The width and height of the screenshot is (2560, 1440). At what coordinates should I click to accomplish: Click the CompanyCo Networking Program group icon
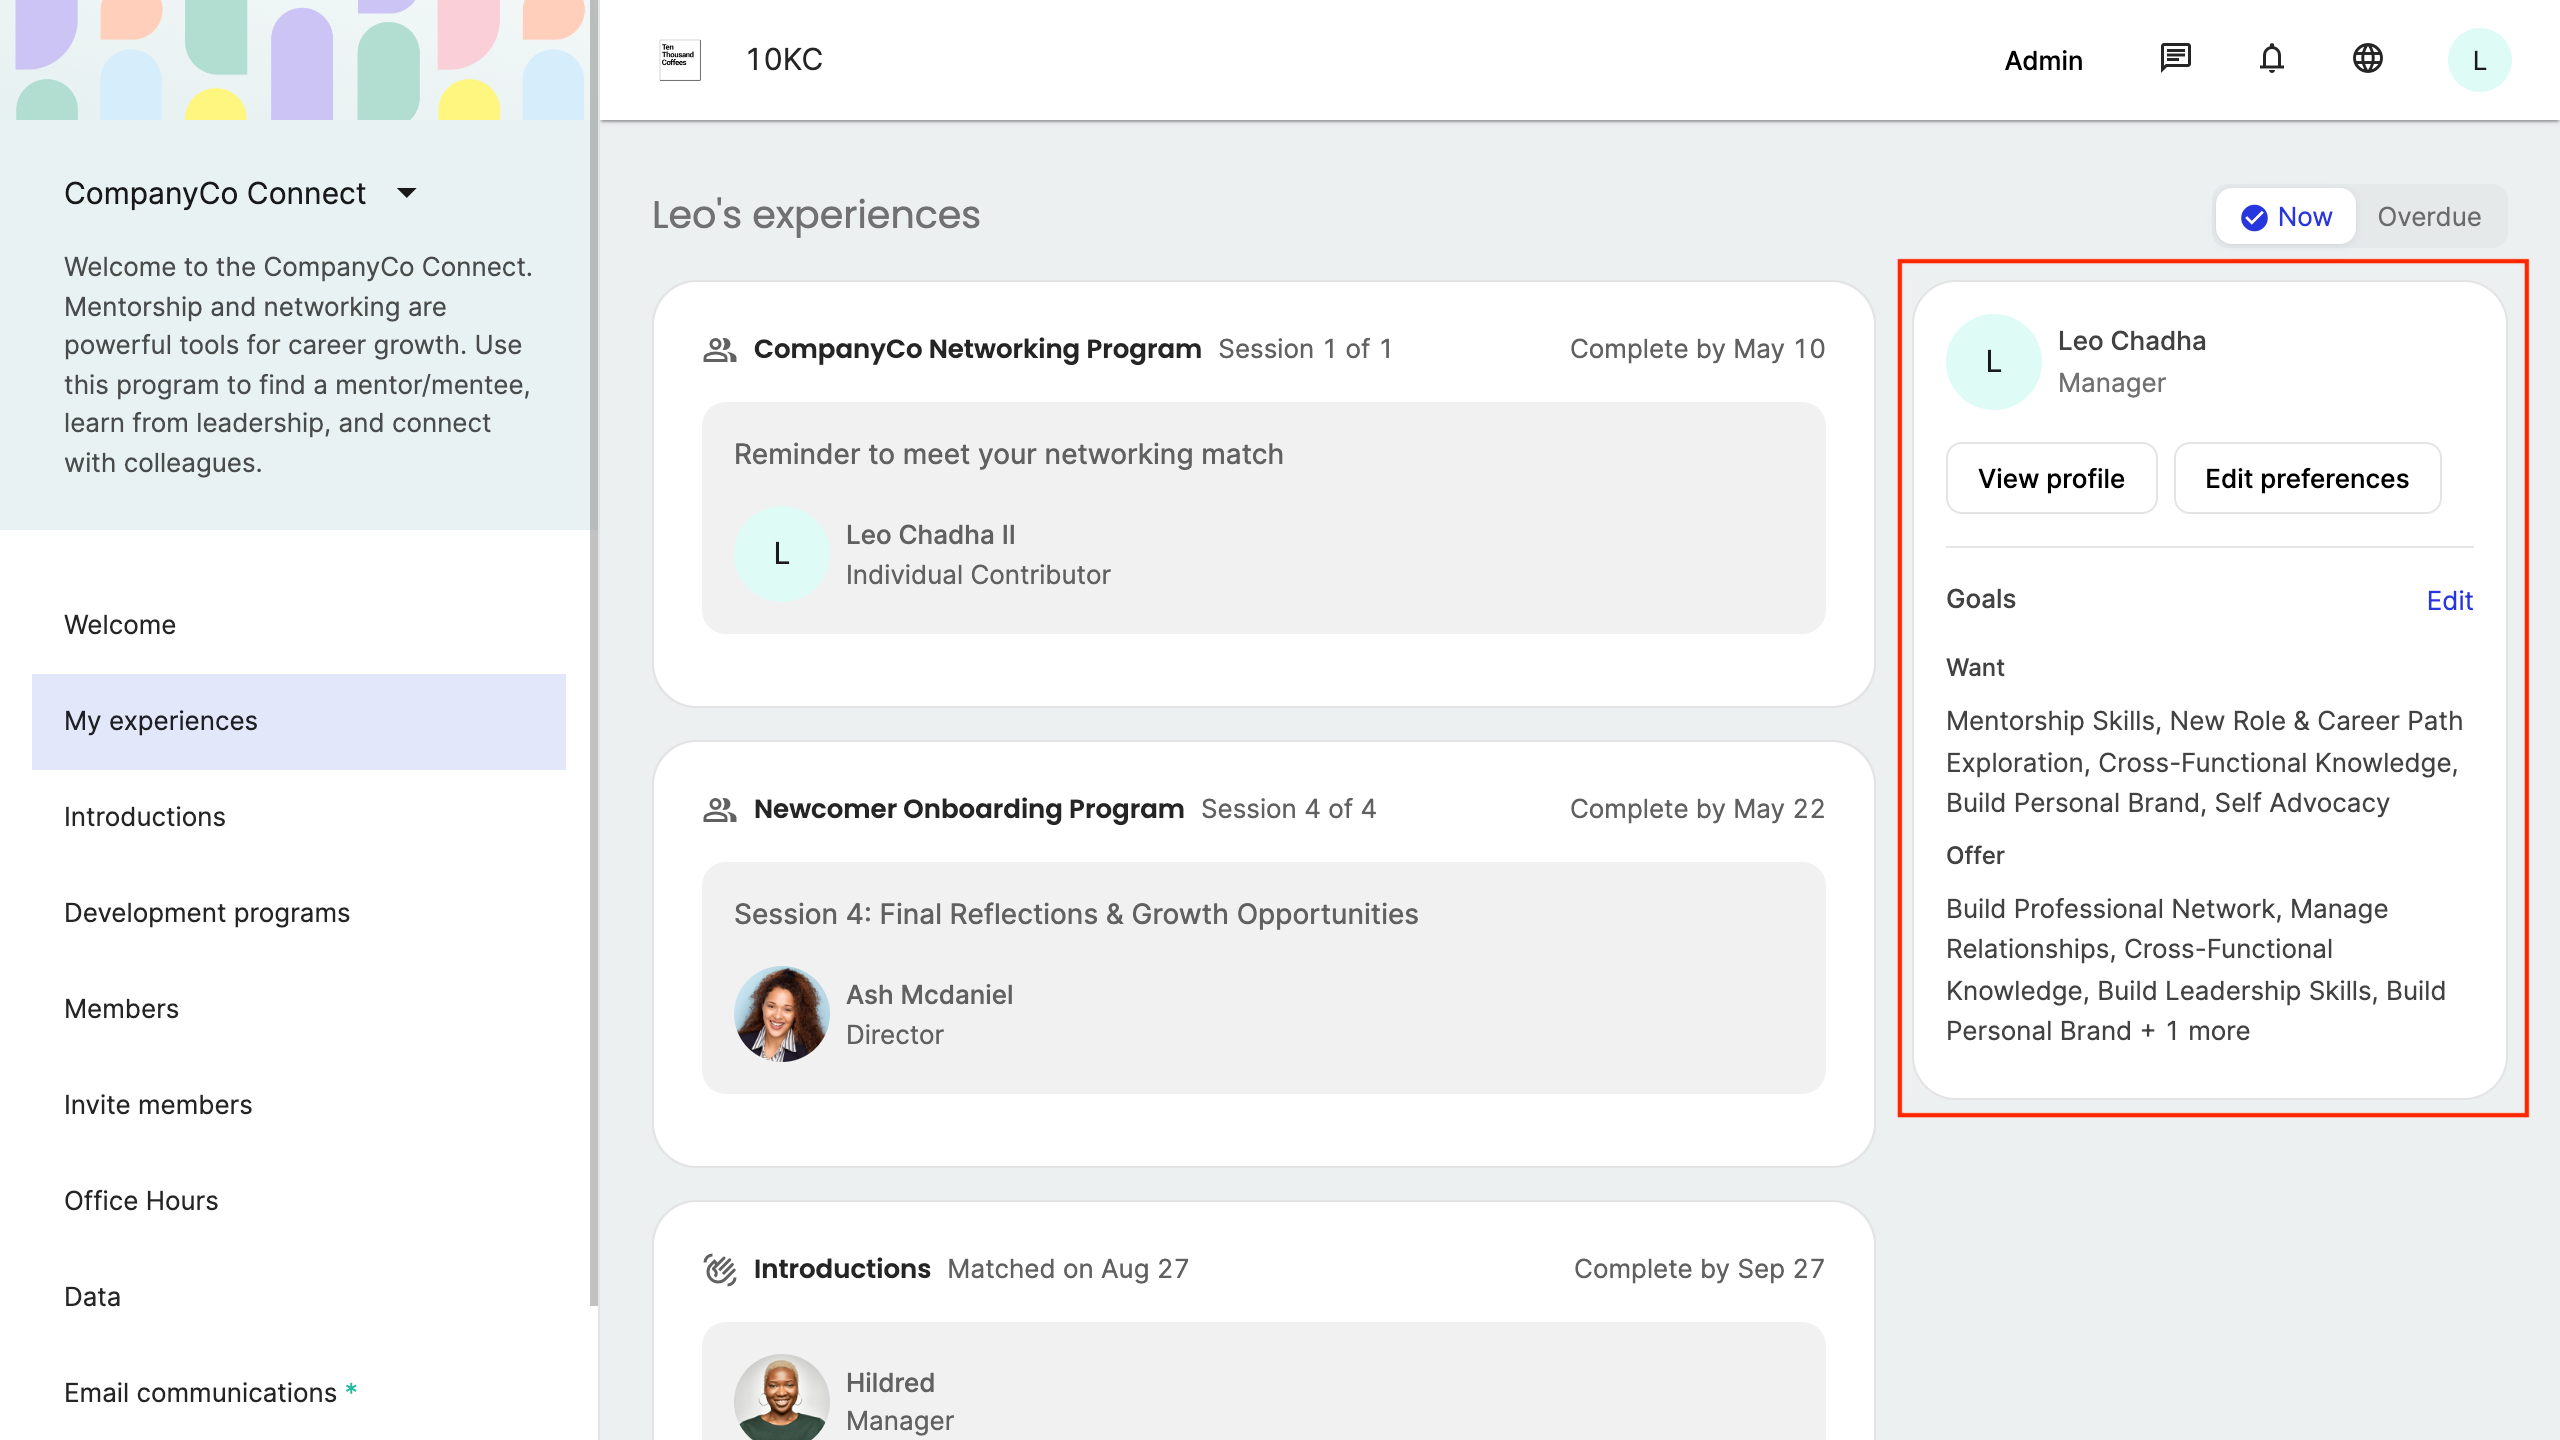720,349
